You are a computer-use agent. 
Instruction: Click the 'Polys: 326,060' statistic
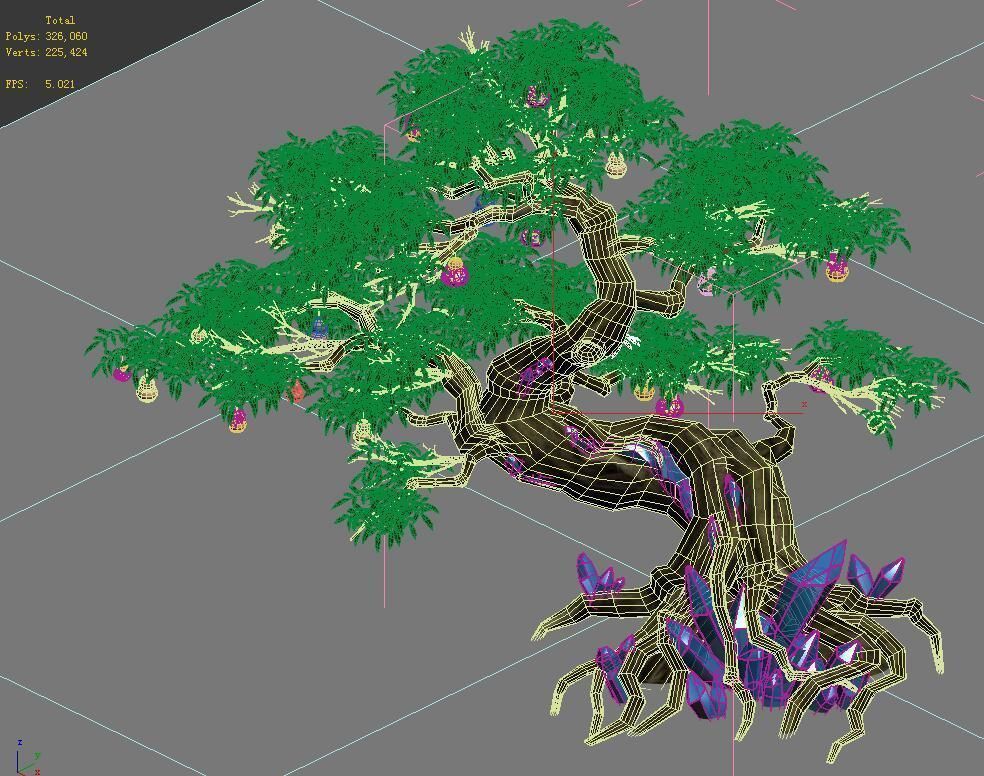coord(46,36)
